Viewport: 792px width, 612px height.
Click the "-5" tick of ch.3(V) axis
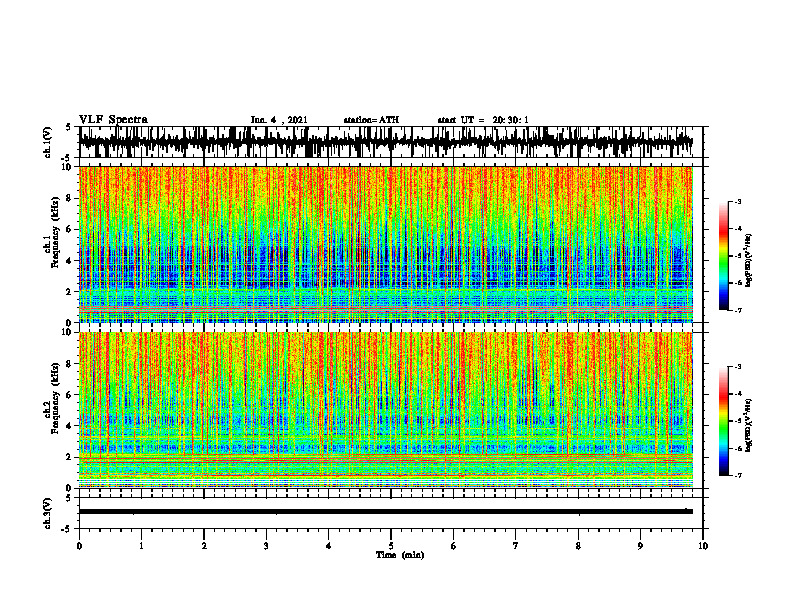click(x=67, y=529)
